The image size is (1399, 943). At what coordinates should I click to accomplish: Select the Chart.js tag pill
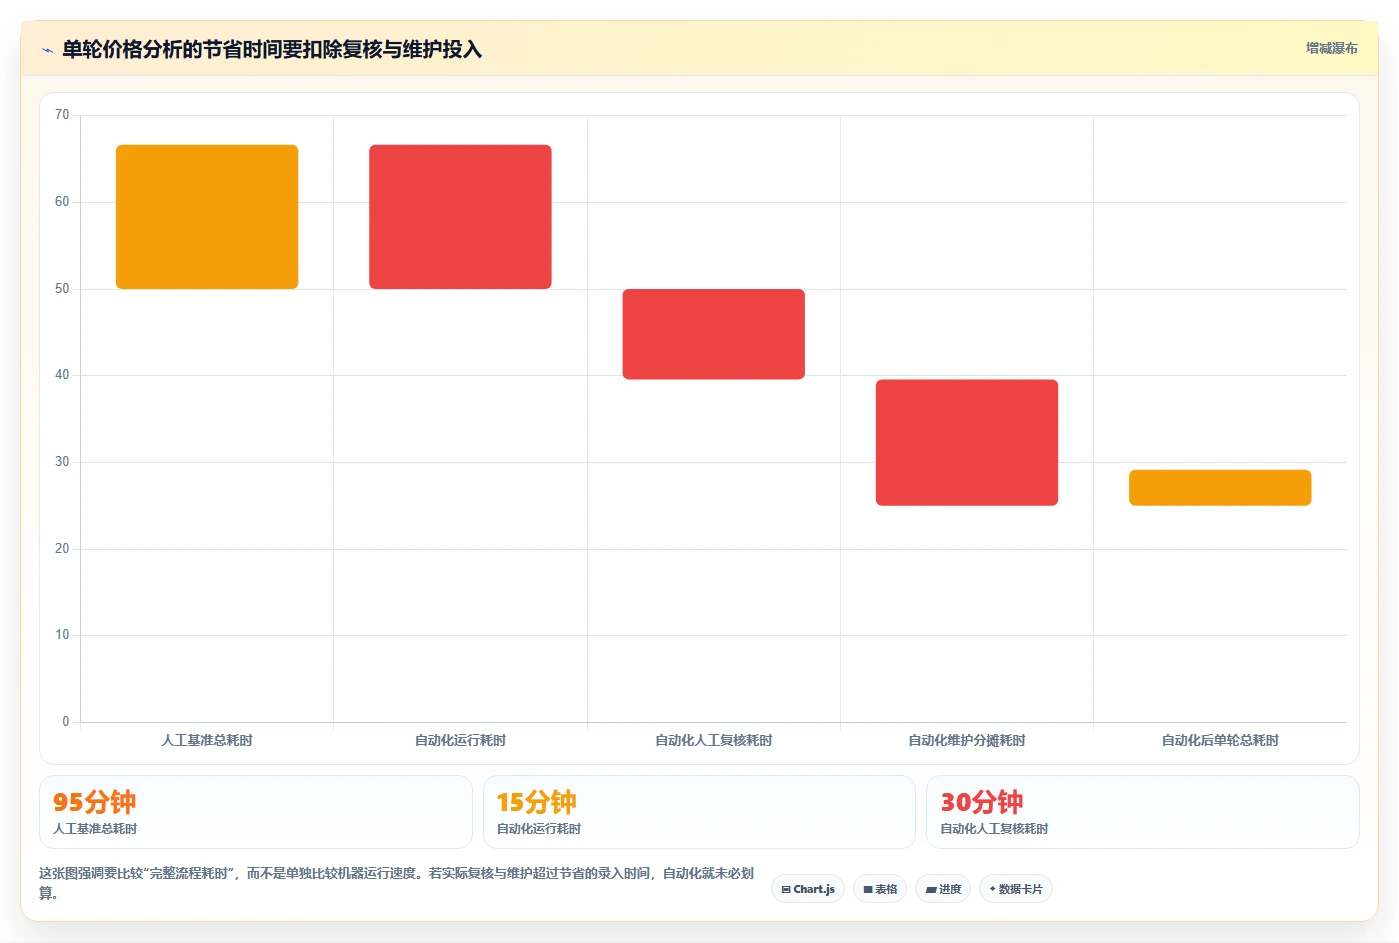(x=808, y=889)
